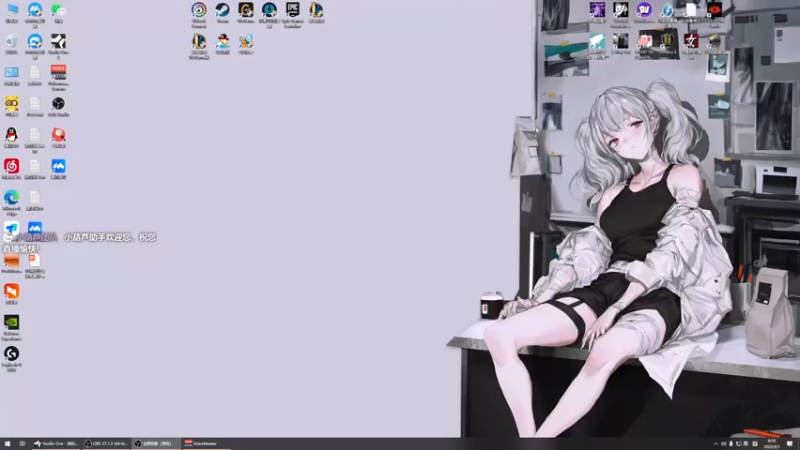Switch to the VoiceMeeter taskbar window
Image resolution: width=800 pixels, height=450 pixels.
[x=206, y=443]
